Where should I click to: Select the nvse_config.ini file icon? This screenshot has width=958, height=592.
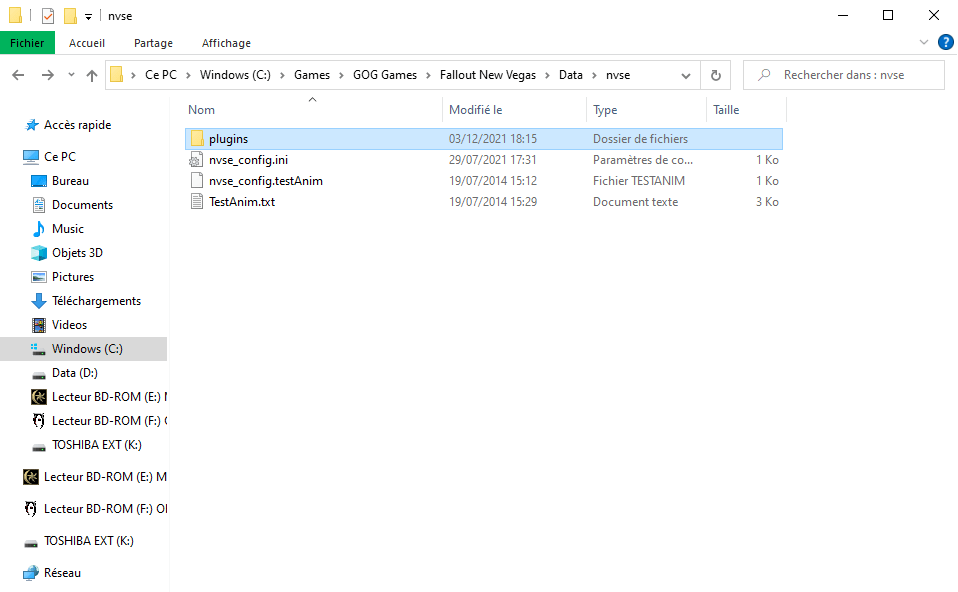(196, 160)
